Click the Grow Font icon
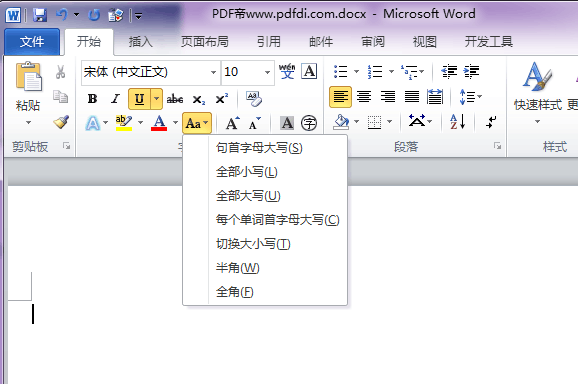Viewport: 578px width, 384px height. 232,123
